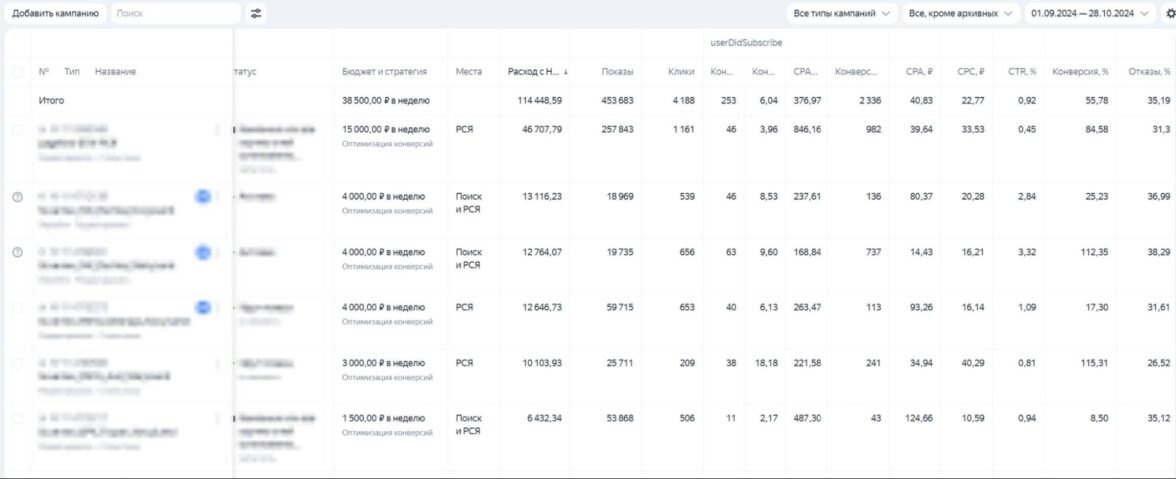The width and height of the screenshot is (1176, 479).
Task: Click the conversion value 112,35
Action: pos(1094,252)
